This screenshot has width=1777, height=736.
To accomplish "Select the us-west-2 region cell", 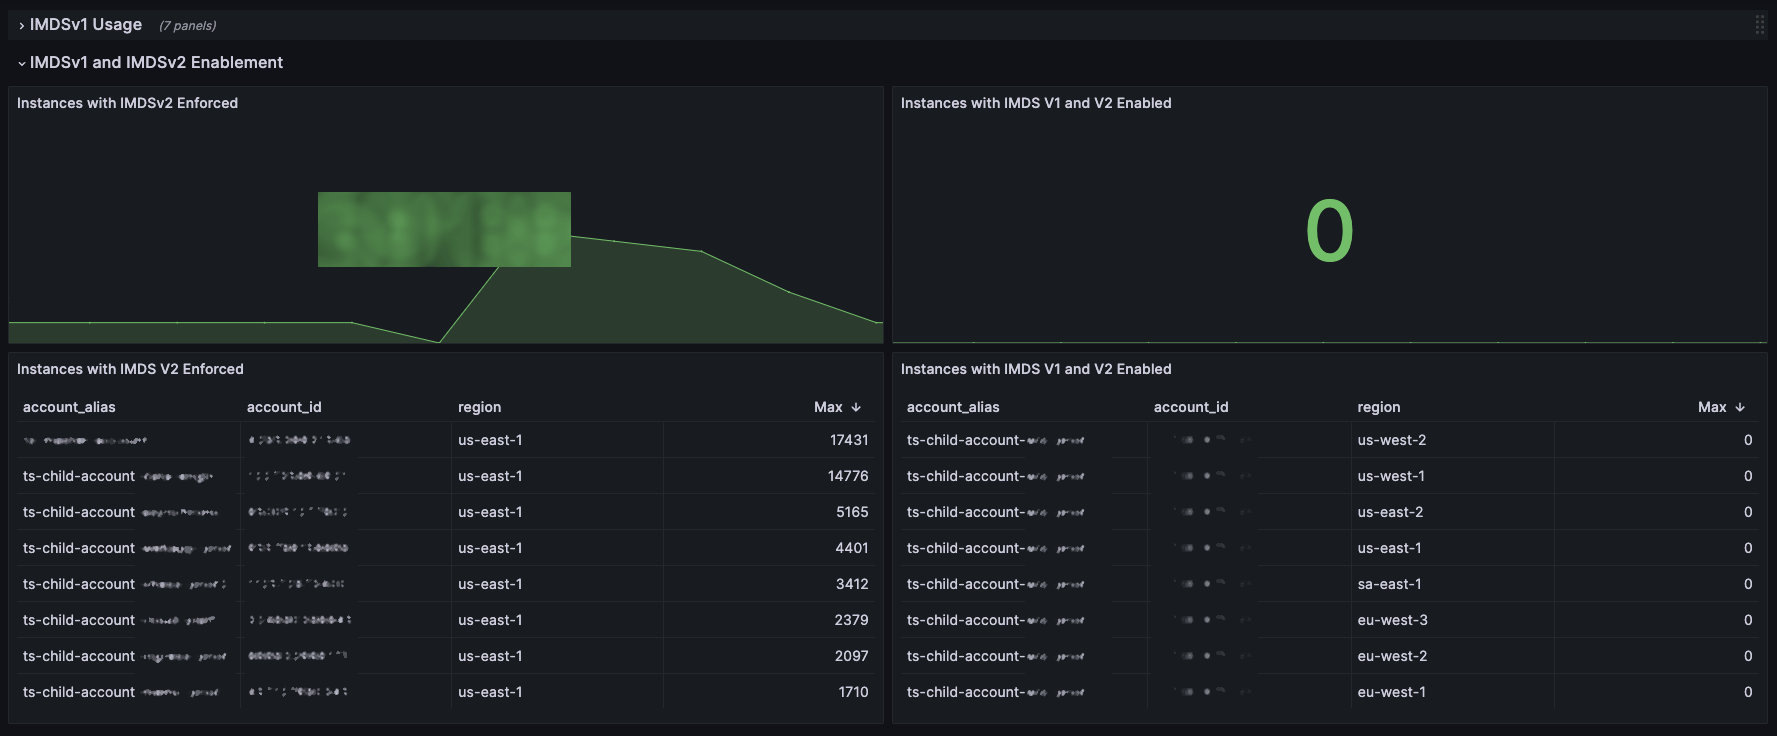I will pyautogui.click(x=1391, y=440).
